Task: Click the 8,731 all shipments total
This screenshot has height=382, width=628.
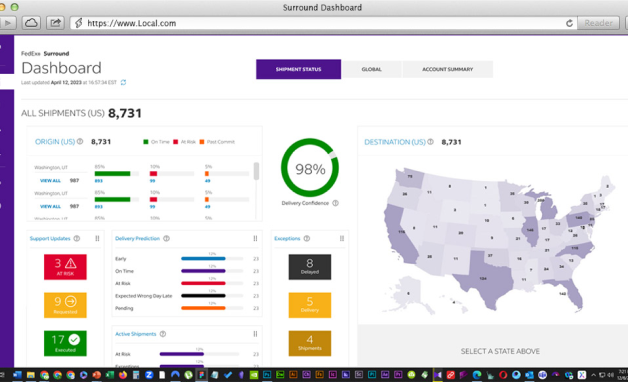Action: [125, 113]
